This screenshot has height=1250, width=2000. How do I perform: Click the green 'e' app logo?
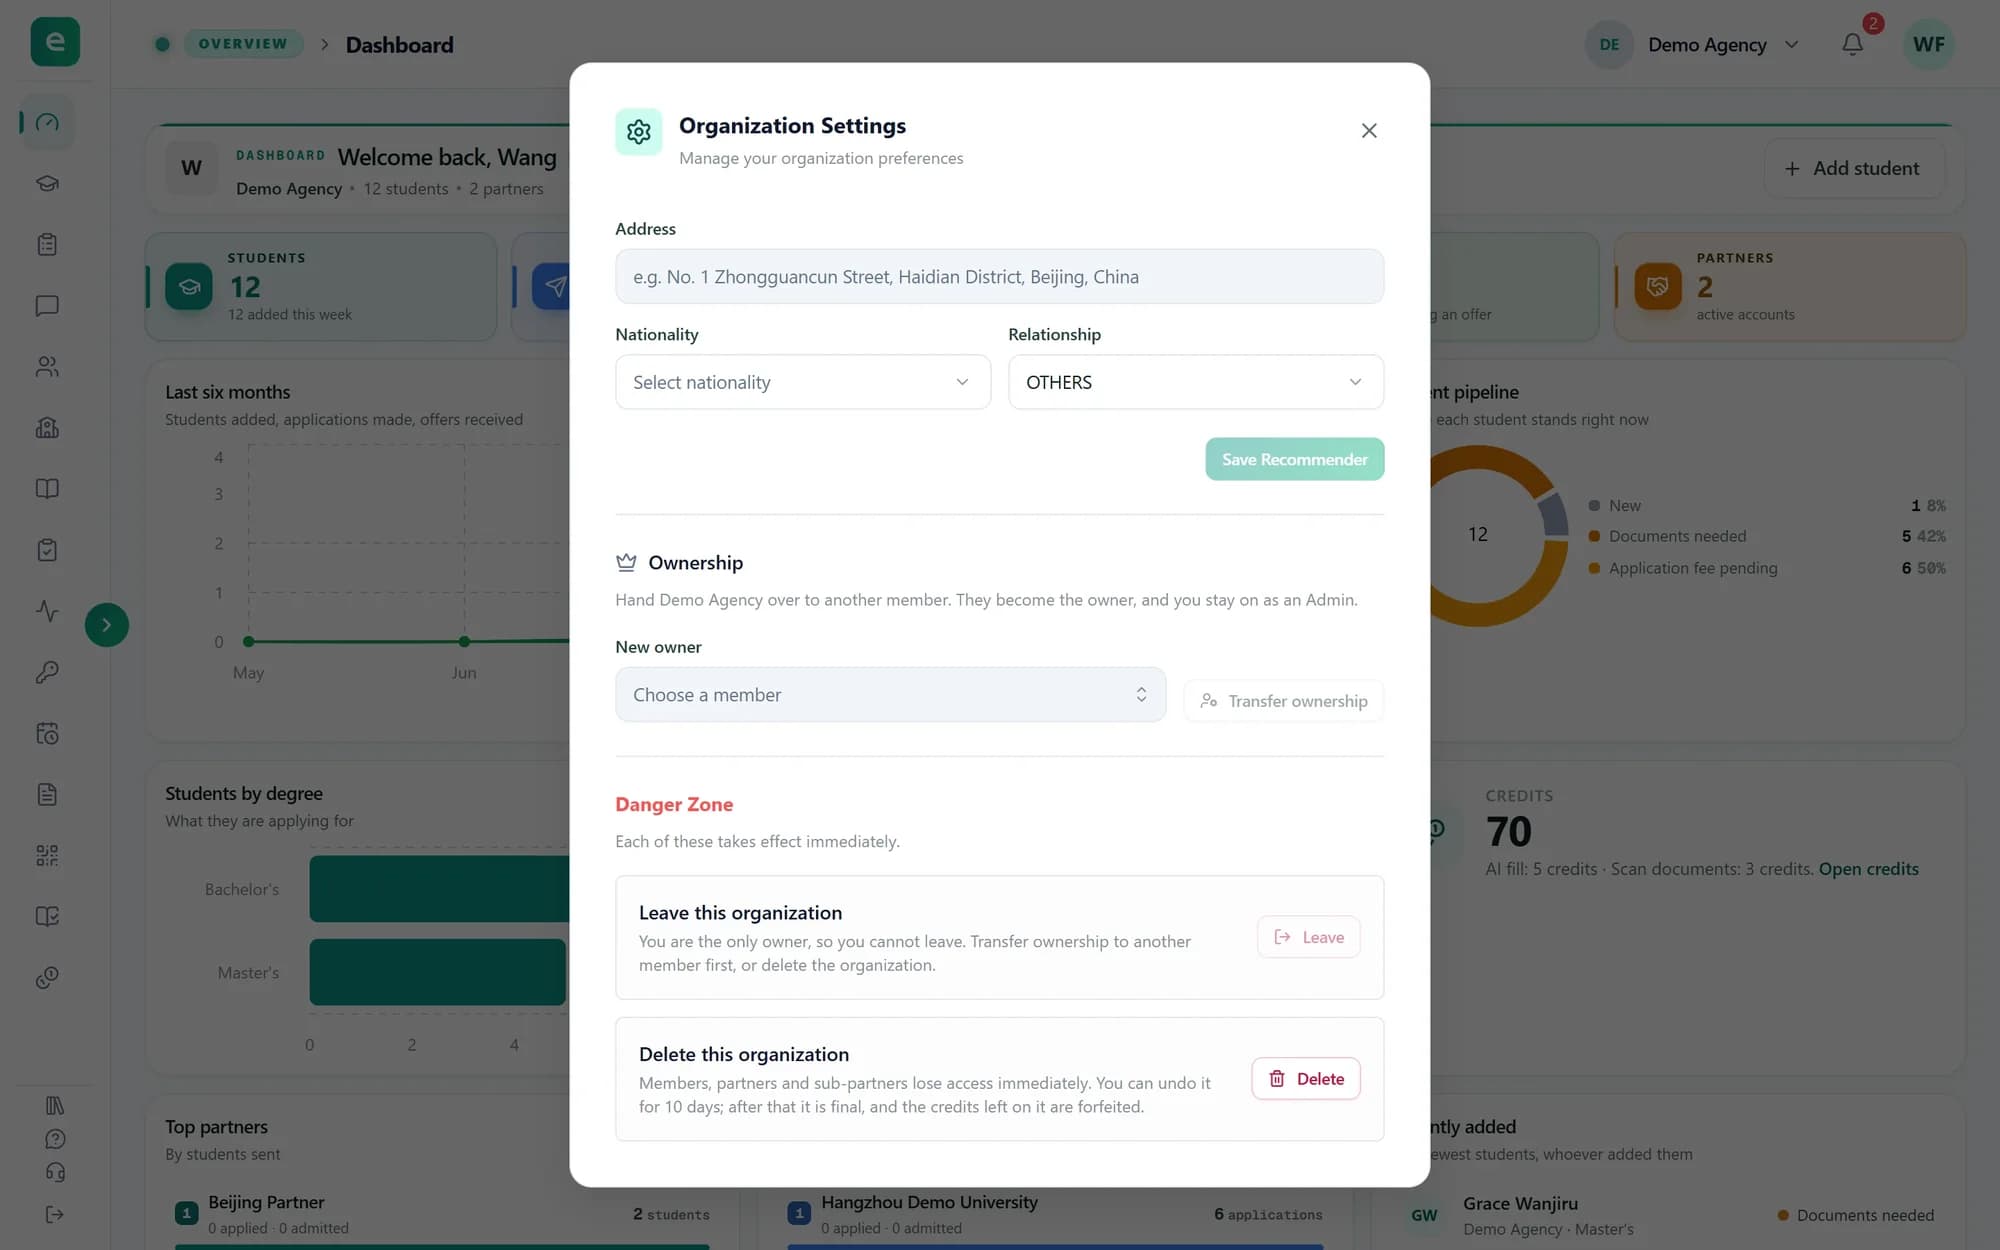pyautogui.click(x=55, y=42)
